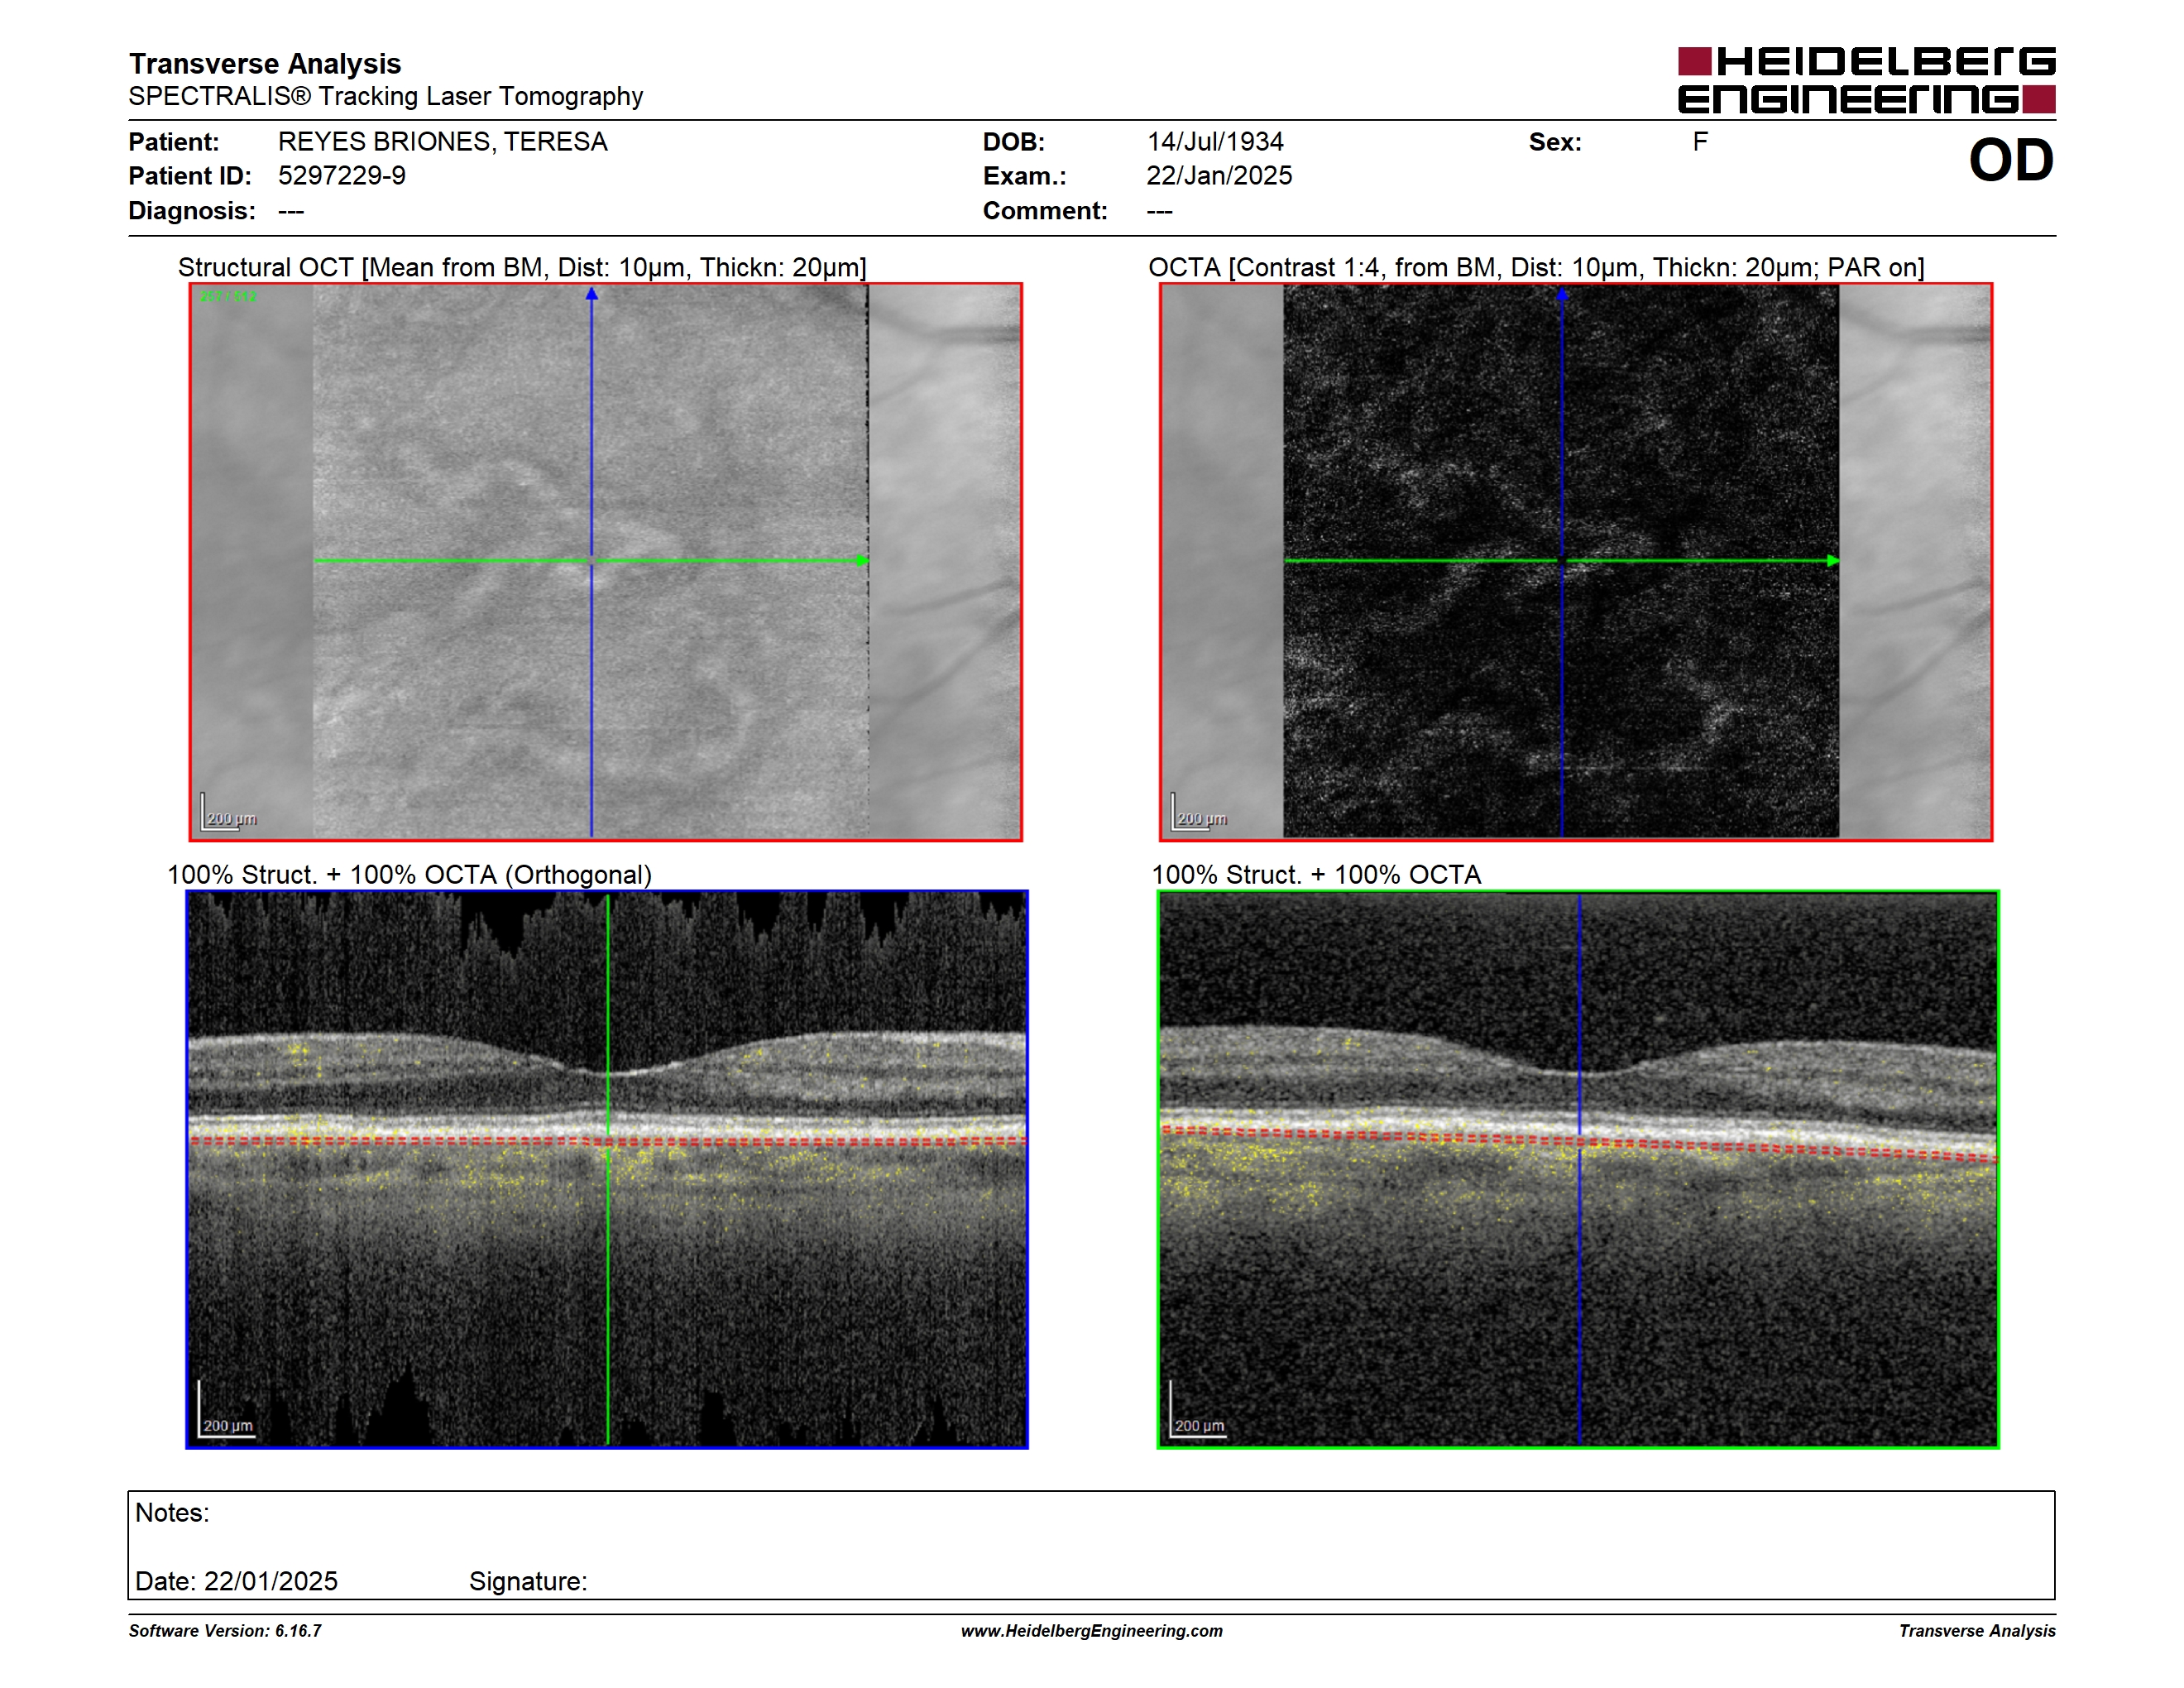Click the 200 µm scale bar in green-bordered B-scan
Viewport: 2184px width, 1688px height.
click(x=1197, y=1410)
